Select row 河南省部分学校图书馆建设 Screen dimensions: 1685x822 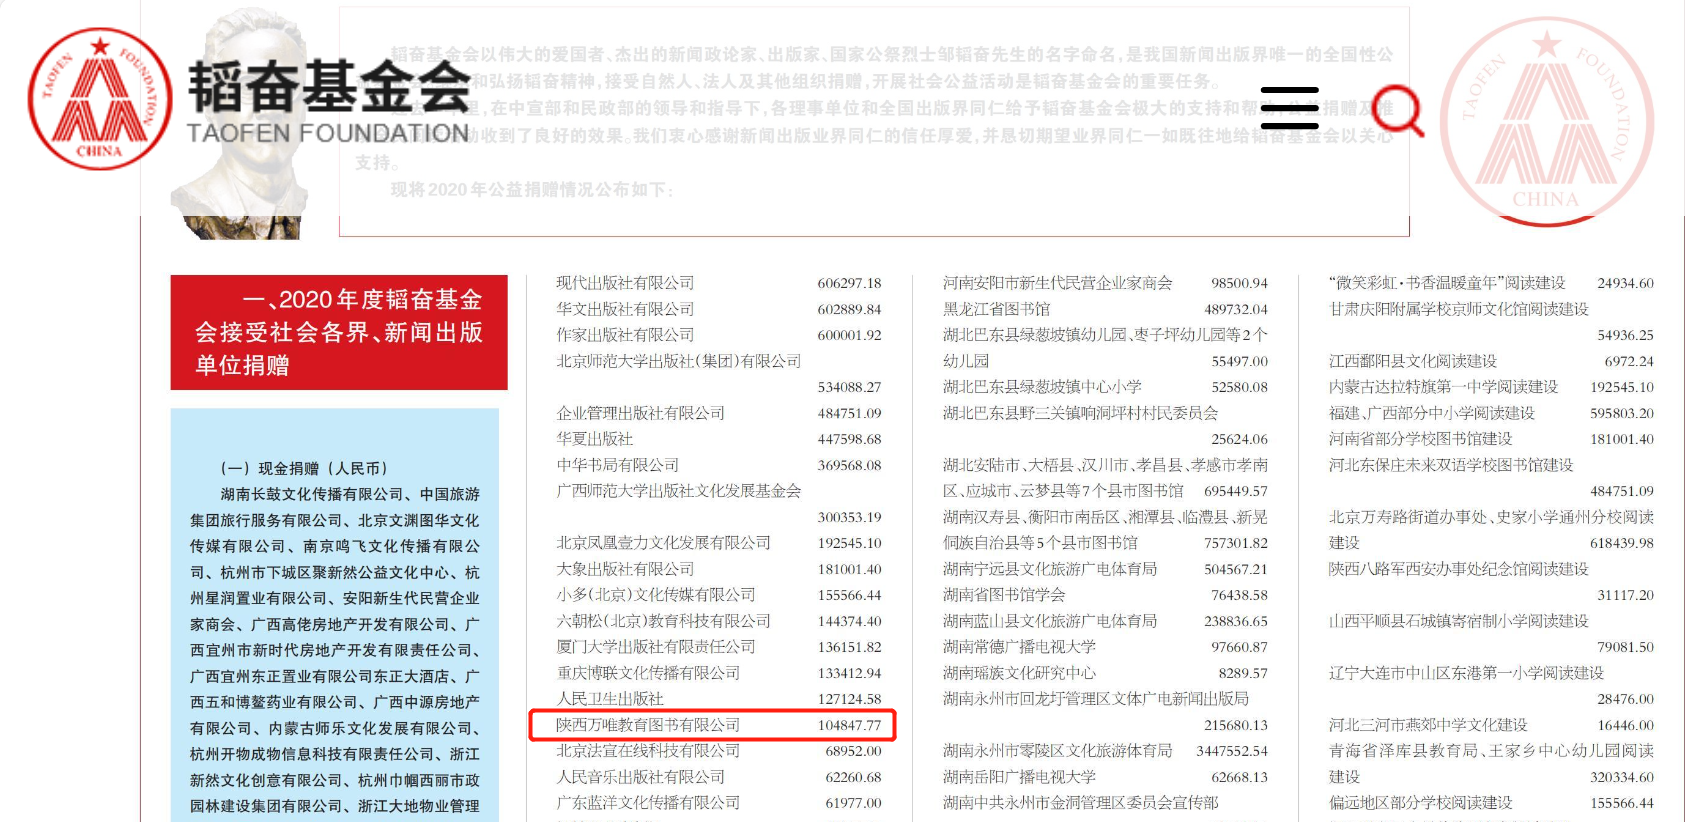click(x=1491, y=439)
